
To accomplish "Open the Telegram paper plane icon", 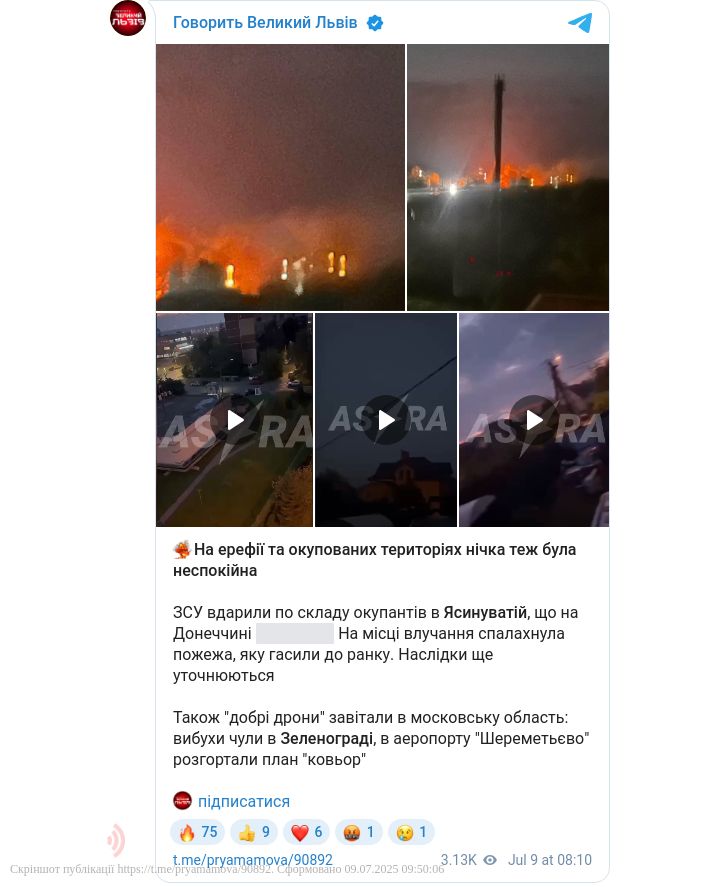I will click(x=580, y=23).
